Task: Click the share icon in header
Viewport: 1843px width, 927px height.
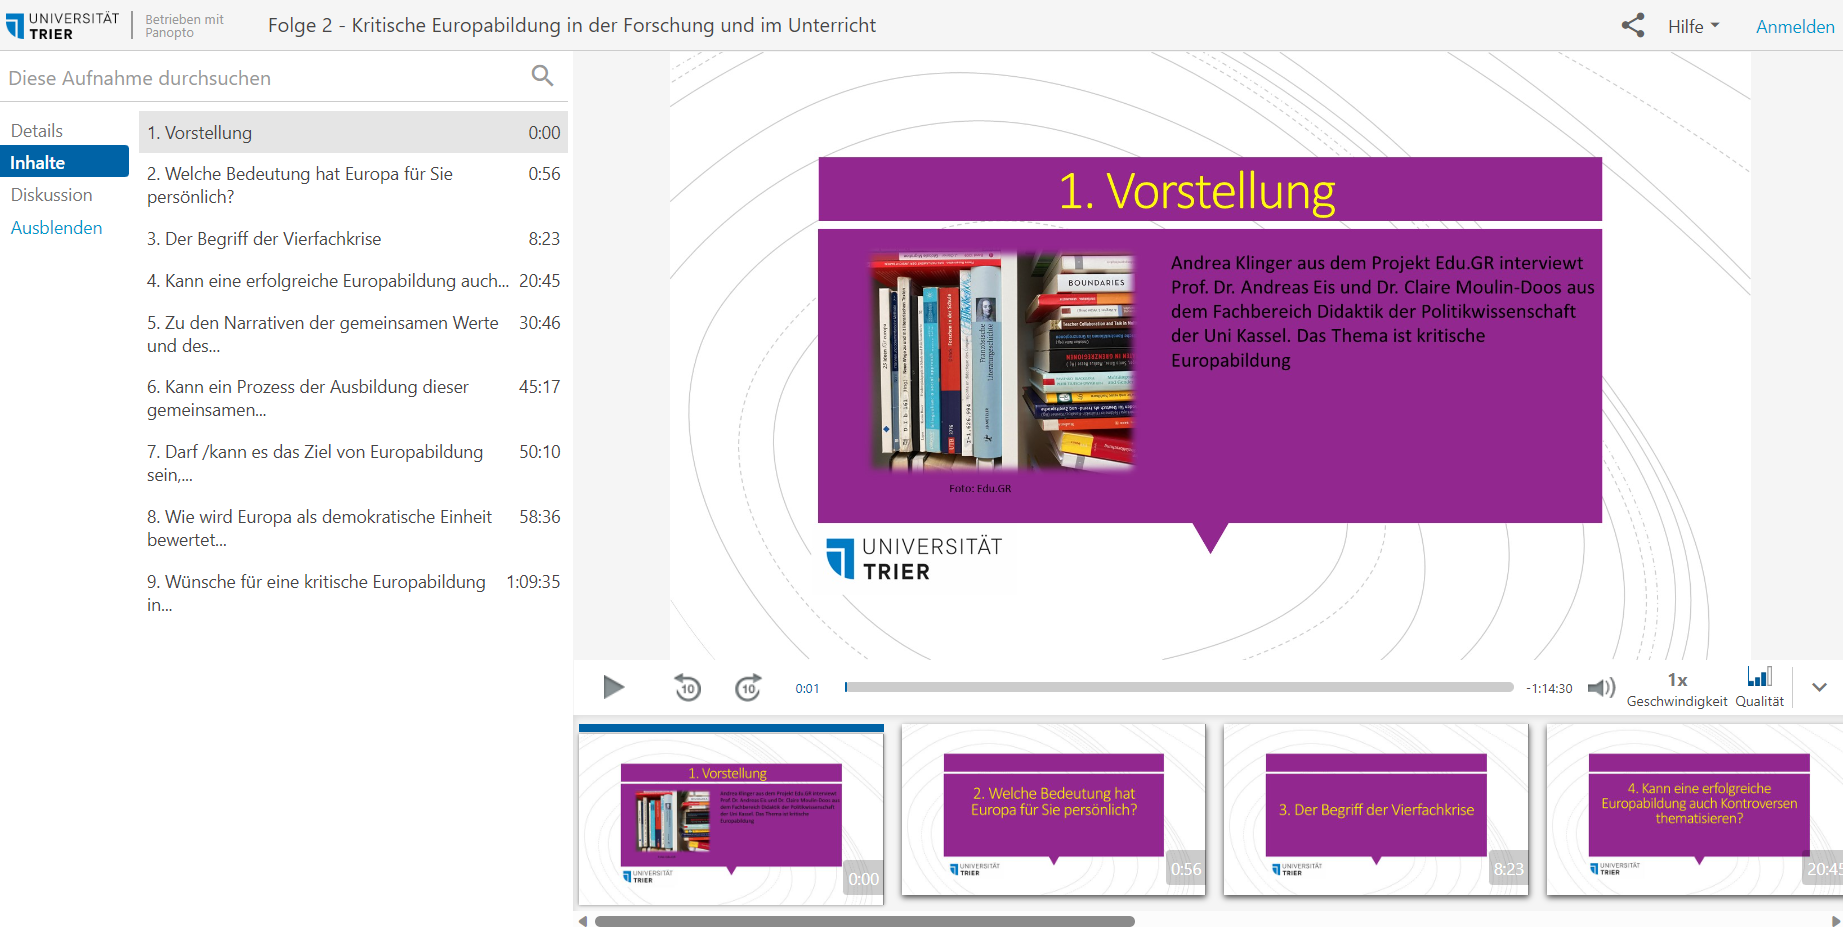Action: click(1632, 25)
